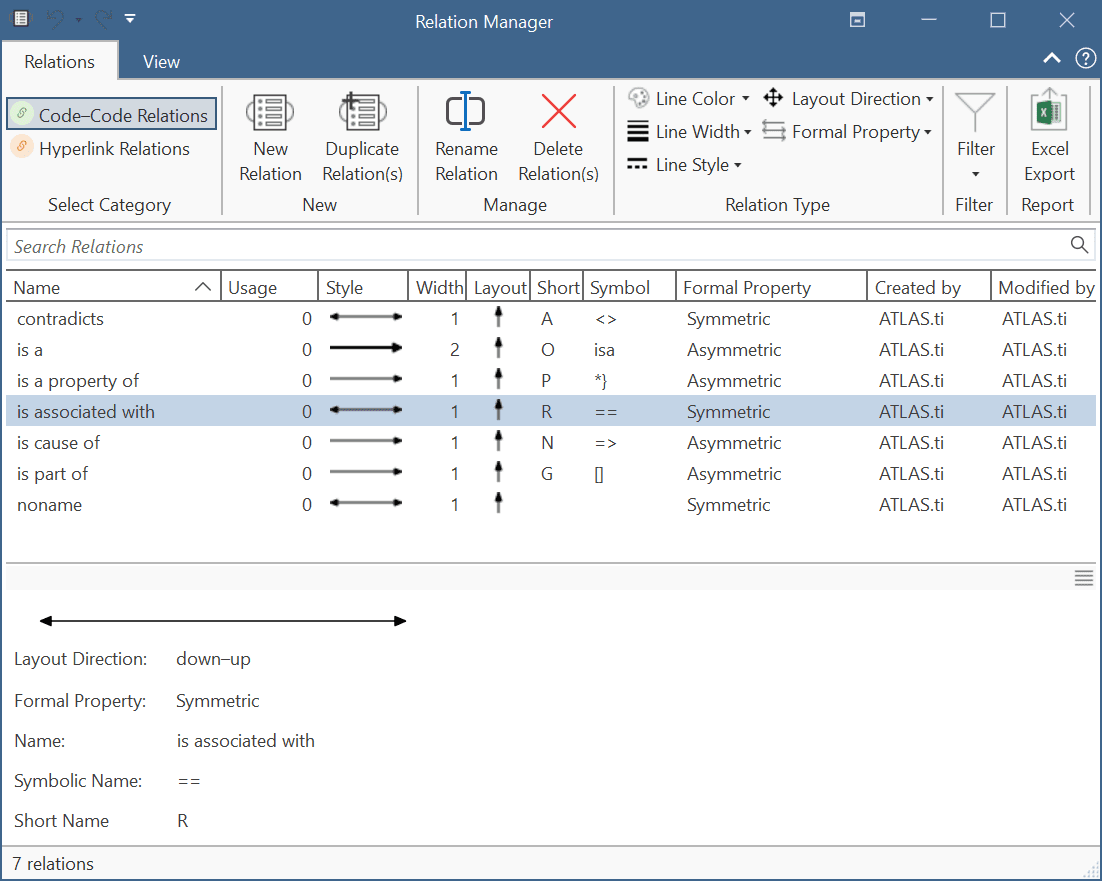Sort by the Layout column header
Screen dimensions: 1102x881
pos(498,287)
